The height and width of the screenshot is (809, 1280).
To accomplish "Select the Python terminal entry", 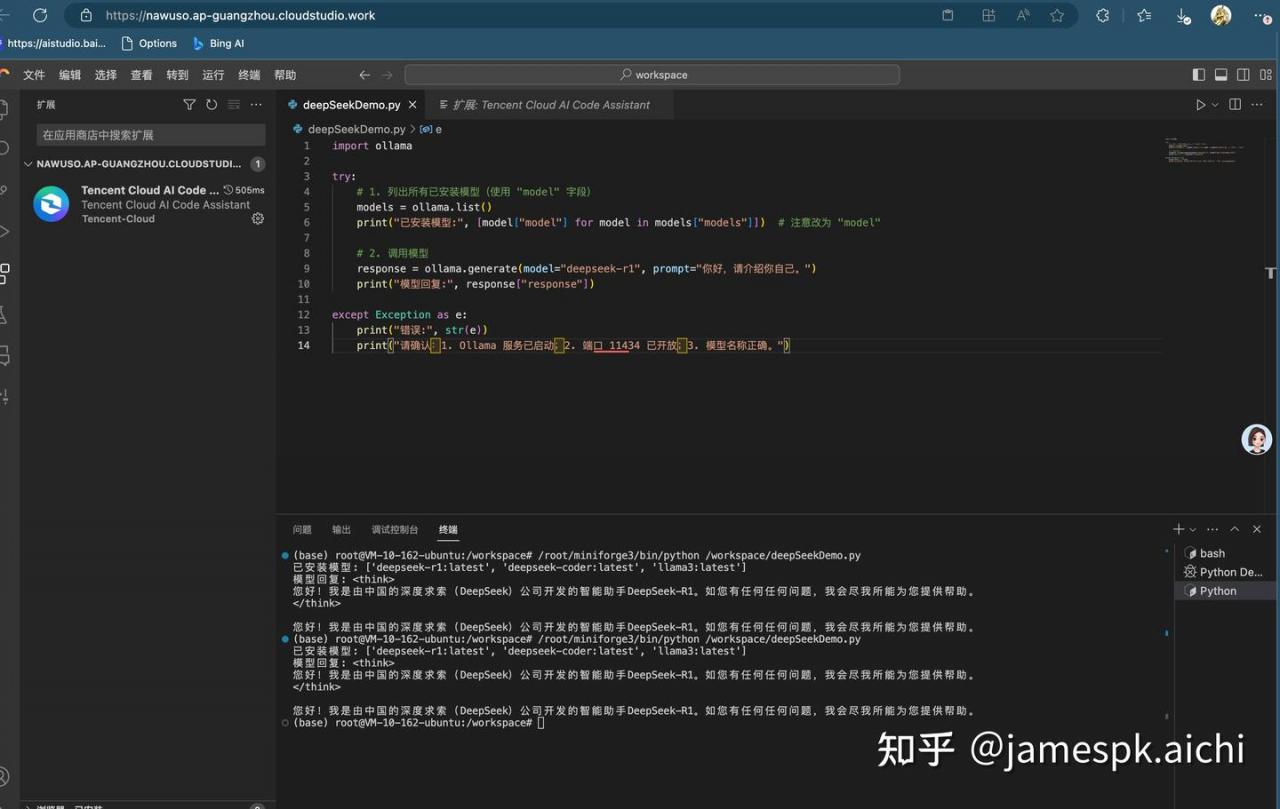I will click(x=1226, y=591).
